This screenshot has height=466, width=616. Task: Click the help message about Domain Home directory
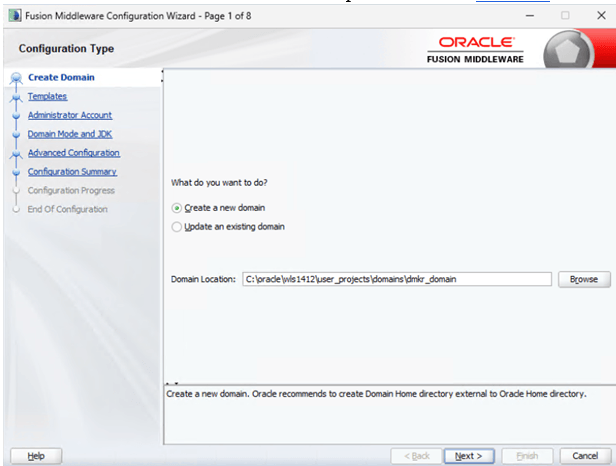click(376, 394)
